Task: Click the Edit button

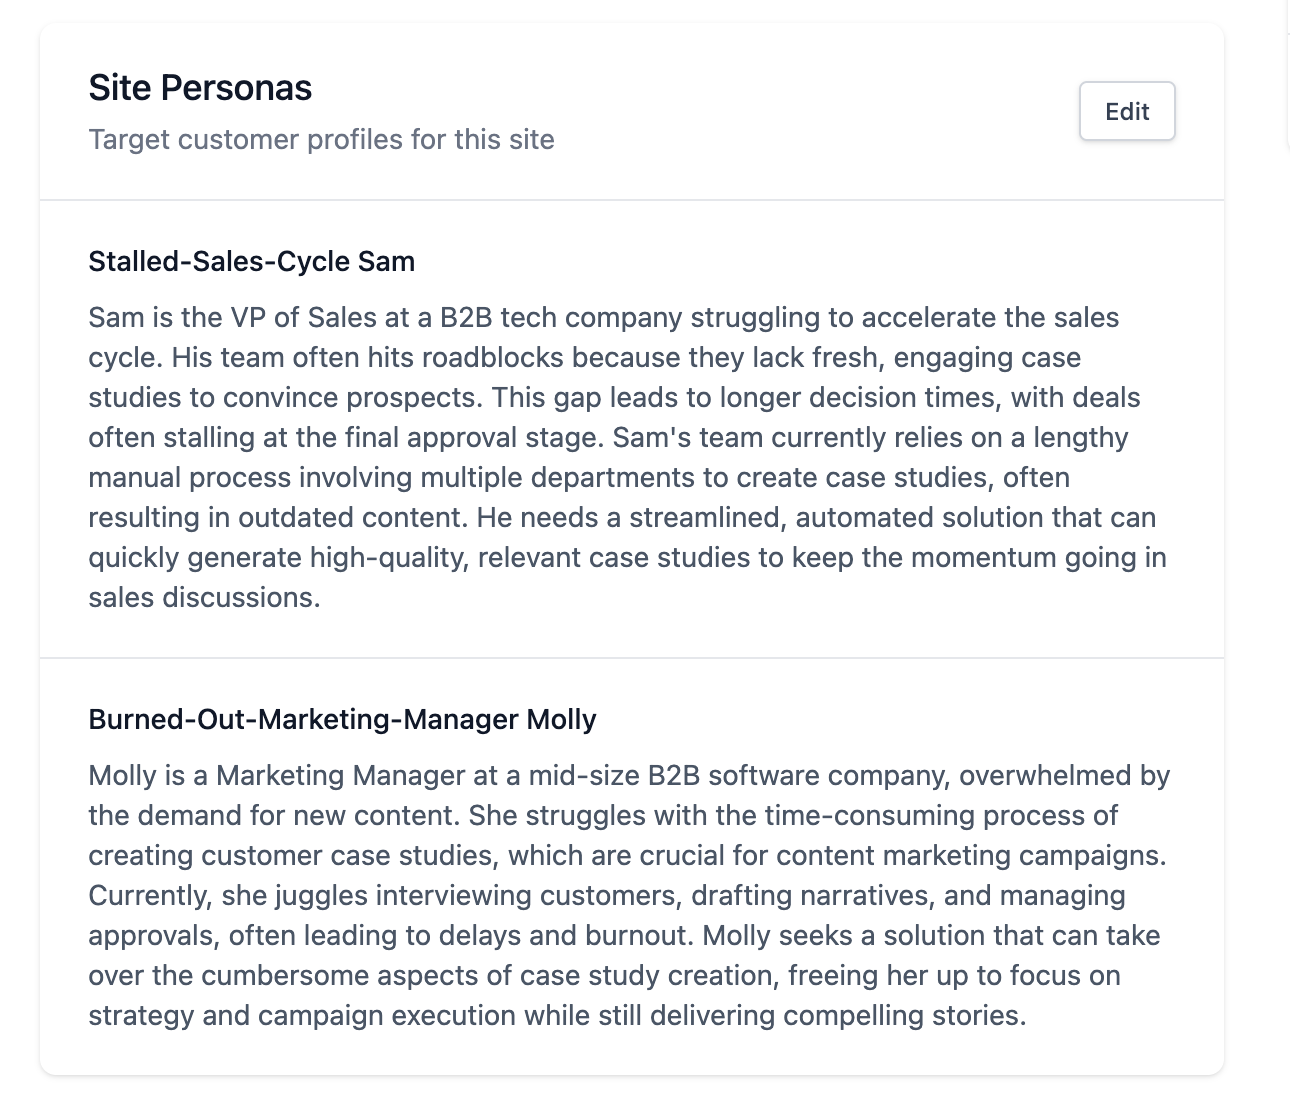Action: coord(1127,111)
